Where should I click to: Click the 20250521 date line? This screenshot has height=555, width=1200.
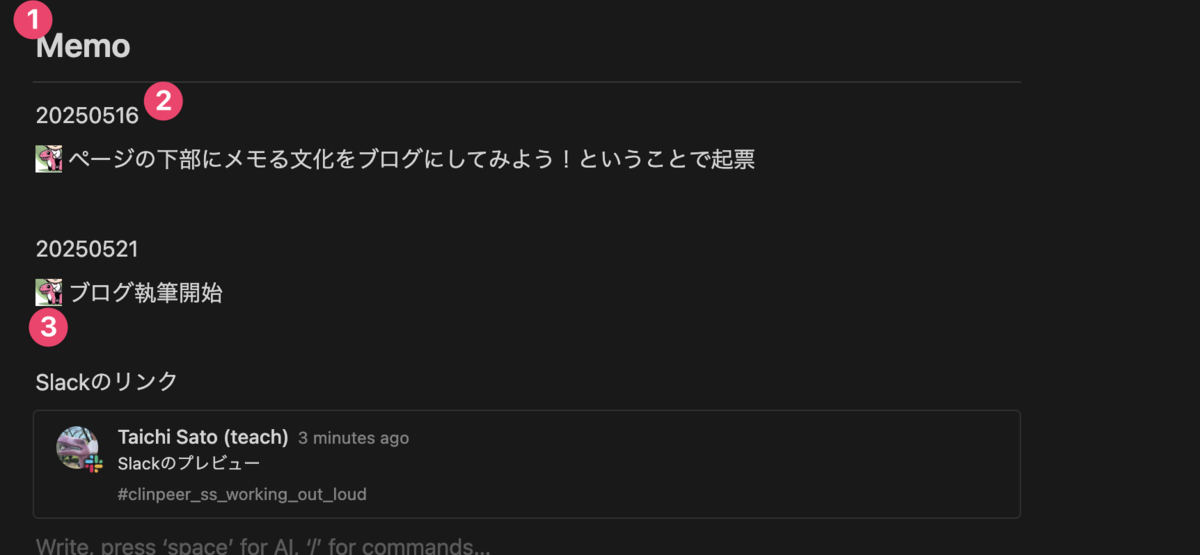pos(87,249)
